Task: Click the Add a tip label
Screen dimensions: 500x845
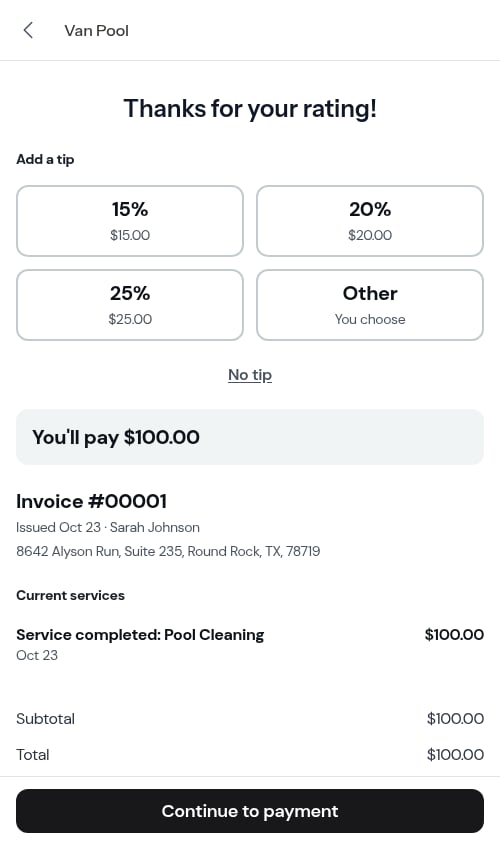Action: coord(45,160)
